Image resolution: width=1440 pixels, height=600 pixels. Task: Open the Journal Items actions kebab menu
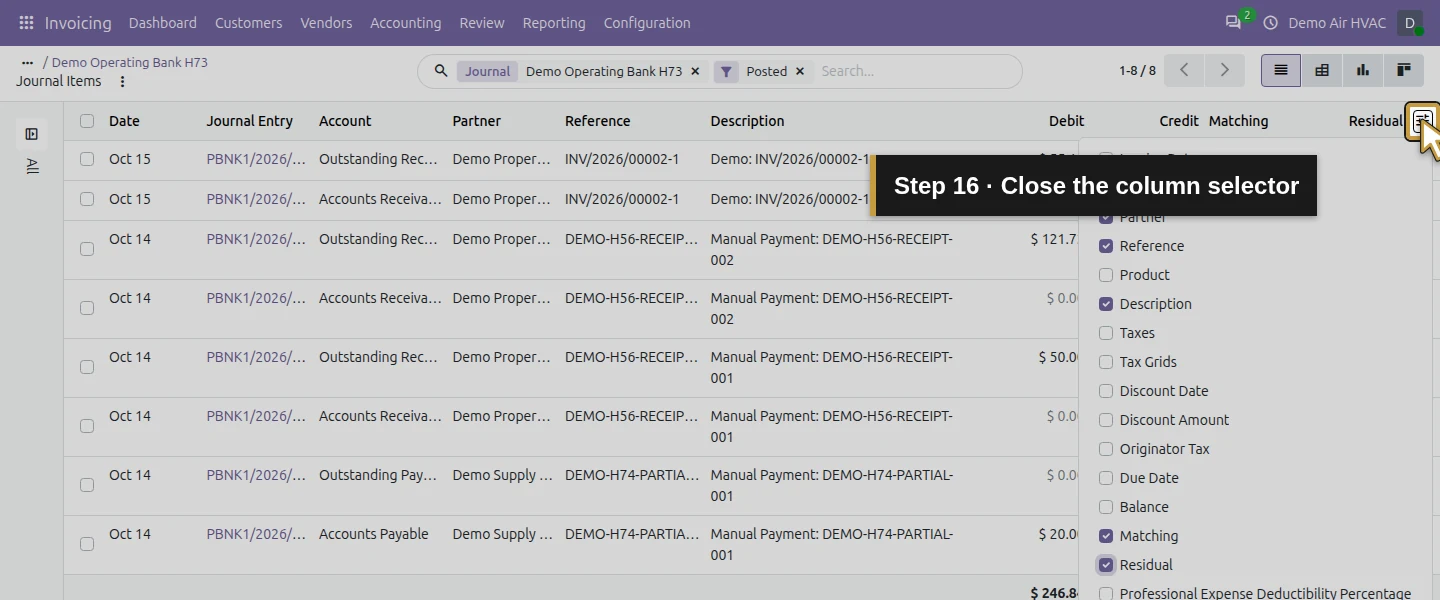(123, 82)
